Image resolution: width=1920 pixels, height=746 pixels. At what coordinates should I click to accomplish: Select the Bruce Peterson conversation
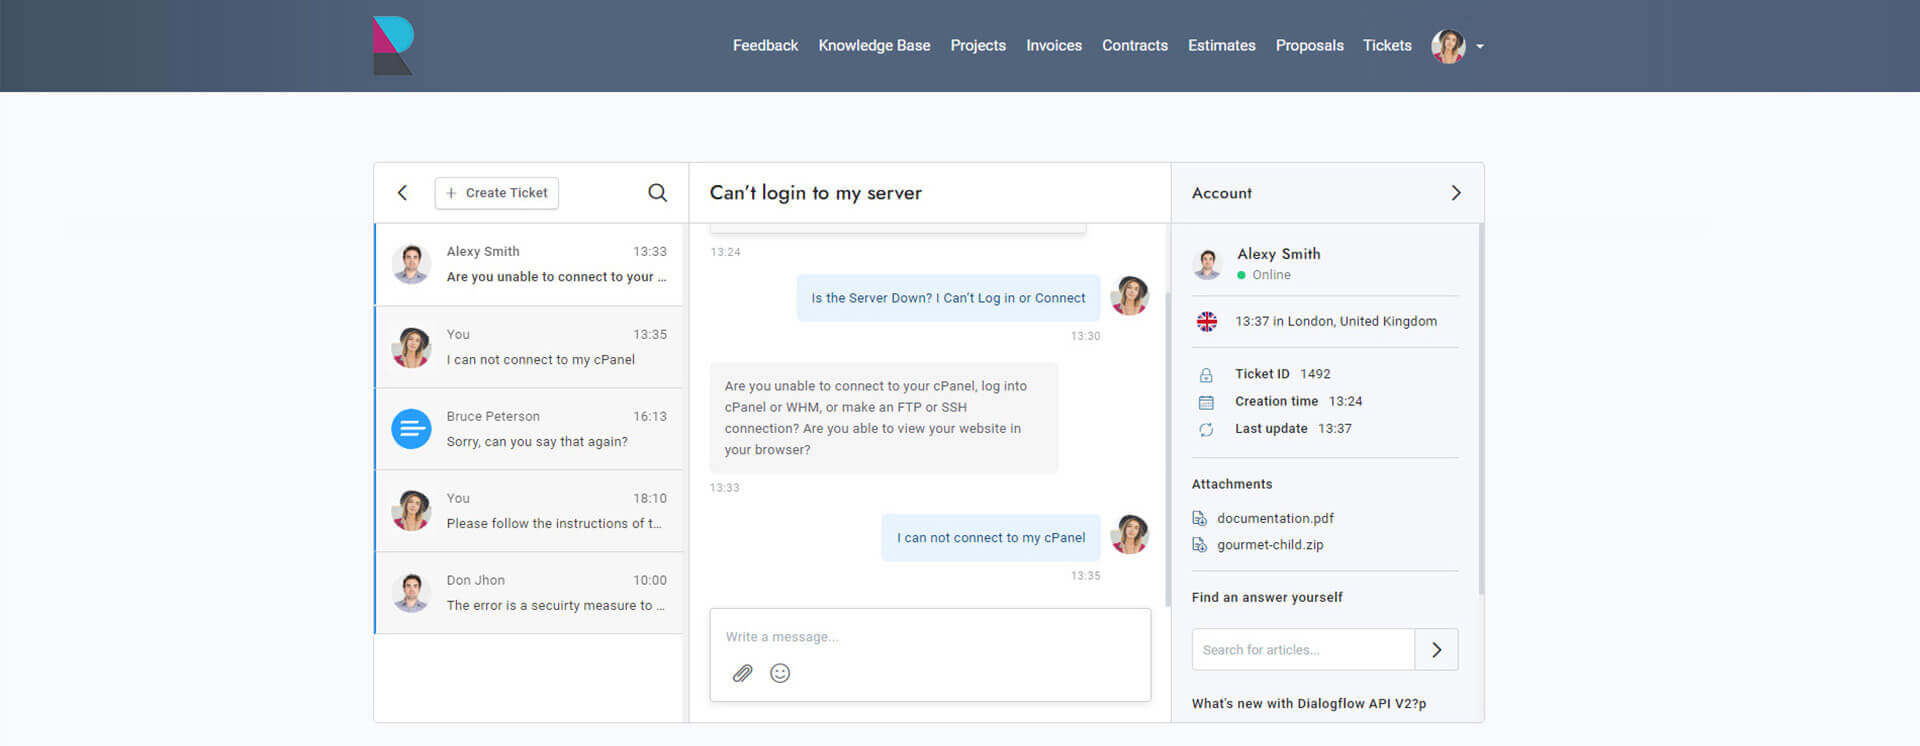(x=530, y=429)
